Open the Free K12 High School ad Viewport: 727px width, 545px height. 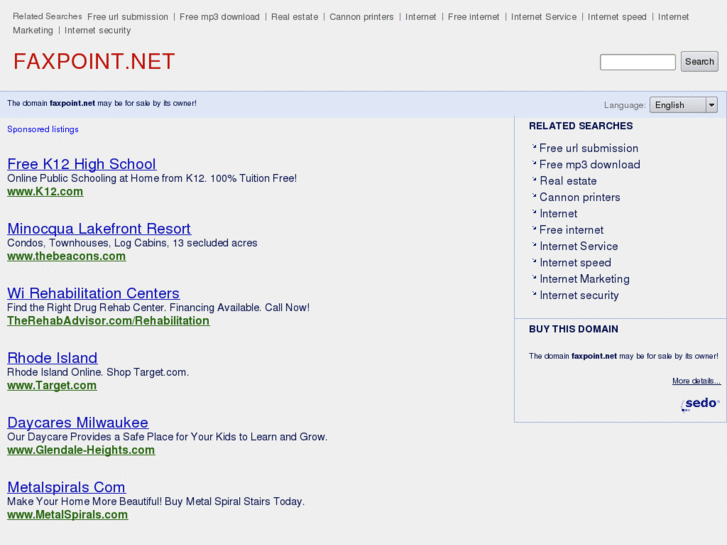click(x=82, y=164)
